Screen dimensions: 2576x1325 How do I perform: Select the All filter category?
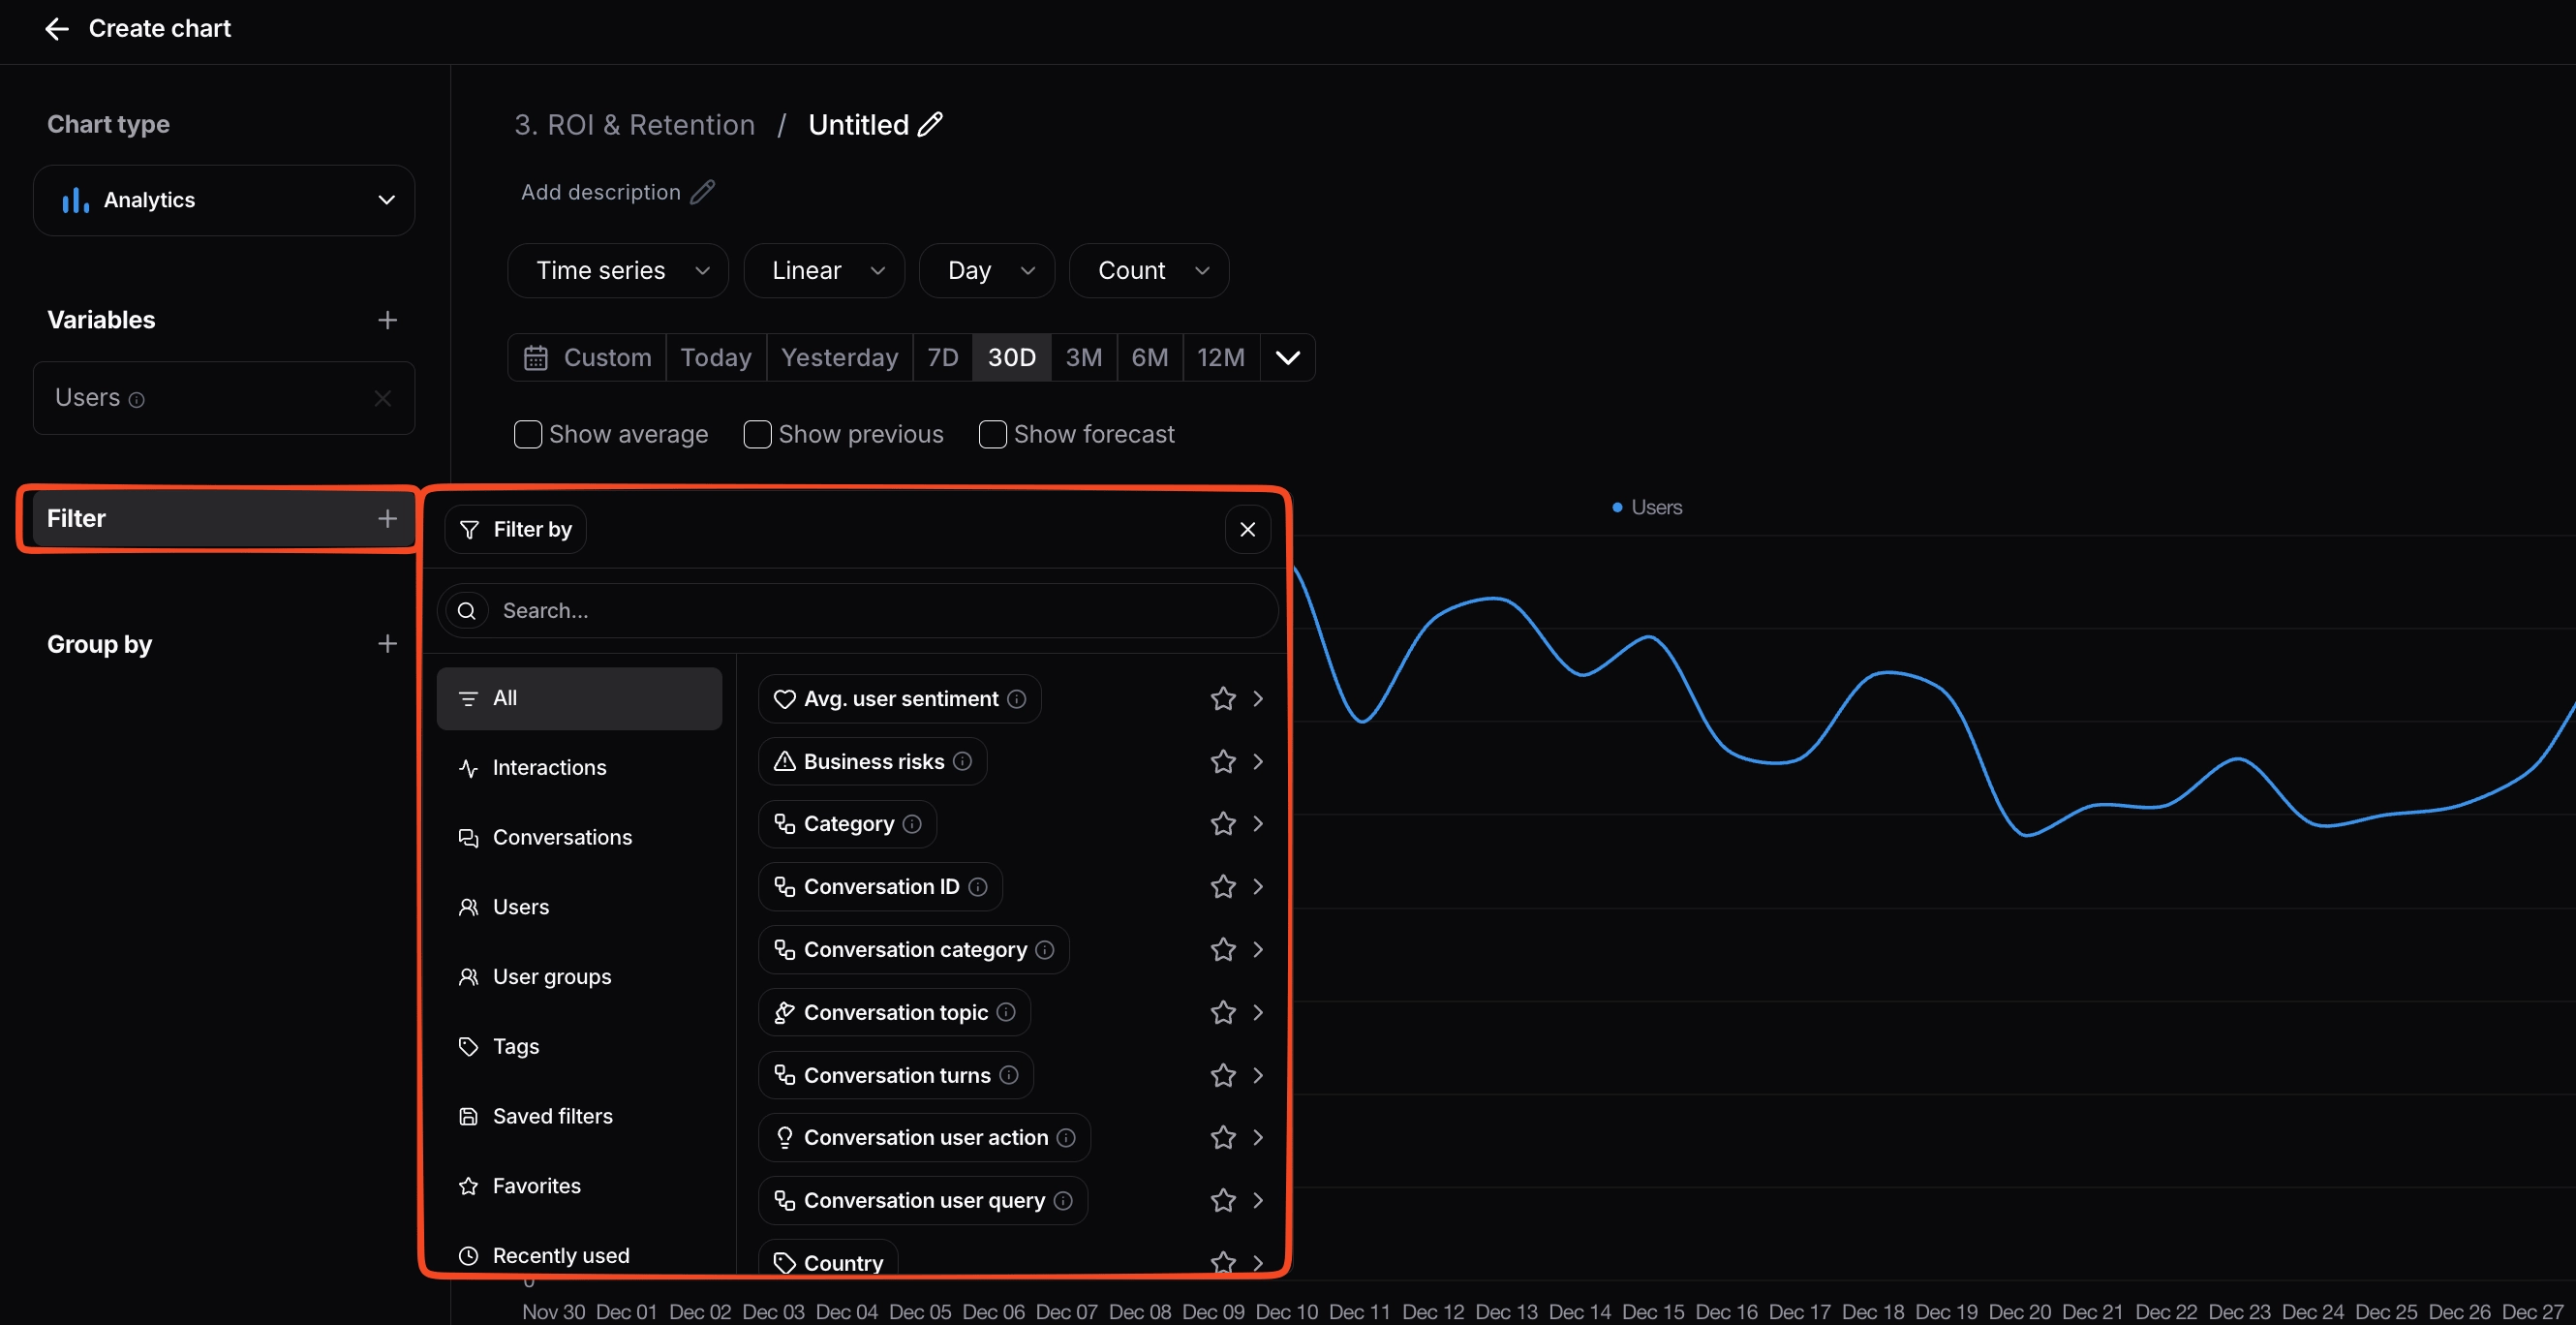point(579,698)
